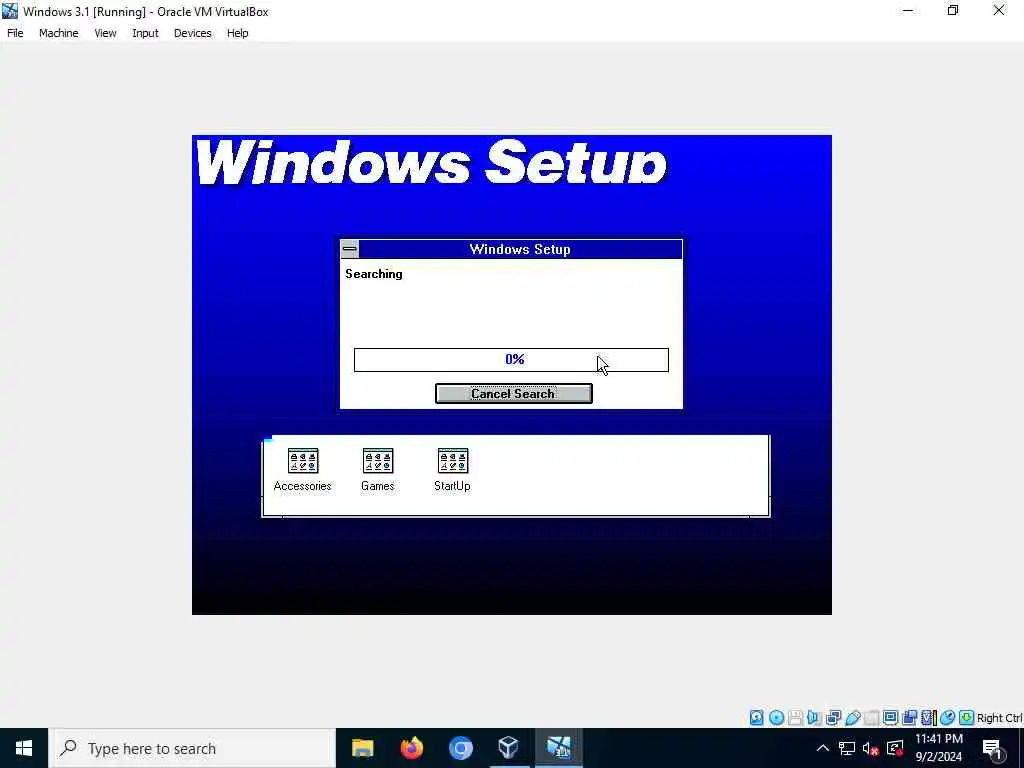Open the StartUp program group icon
Screen dimensions: 1024x768
(x=452, y=470)
